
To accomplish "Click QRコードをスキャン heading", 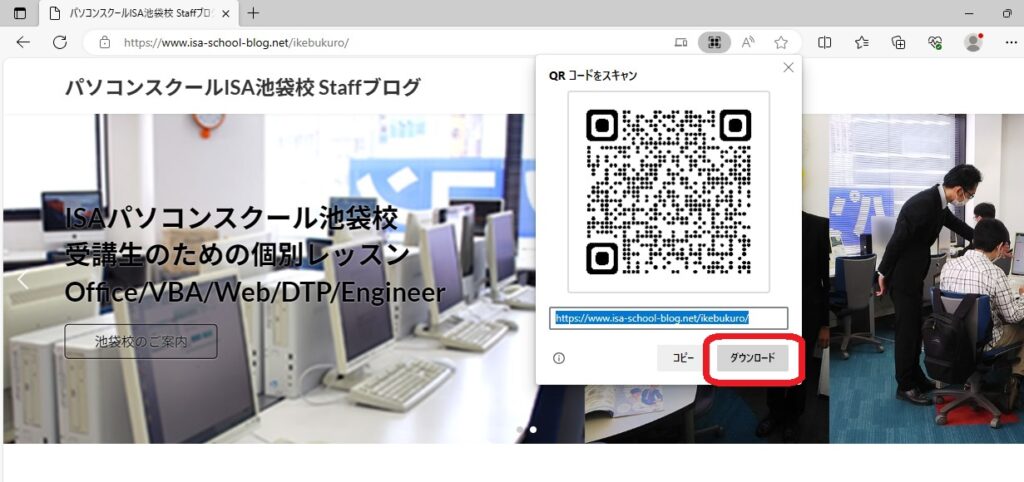I will [593, 76].
